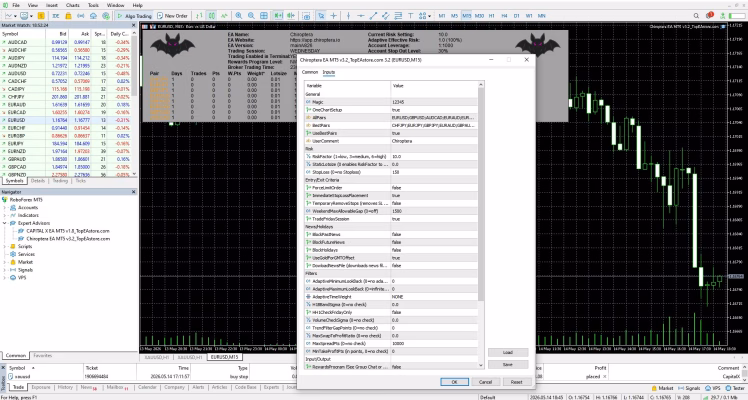The image size is (748, 400).
Task: Toggle chart shift icon
Action: click(291, 16)
